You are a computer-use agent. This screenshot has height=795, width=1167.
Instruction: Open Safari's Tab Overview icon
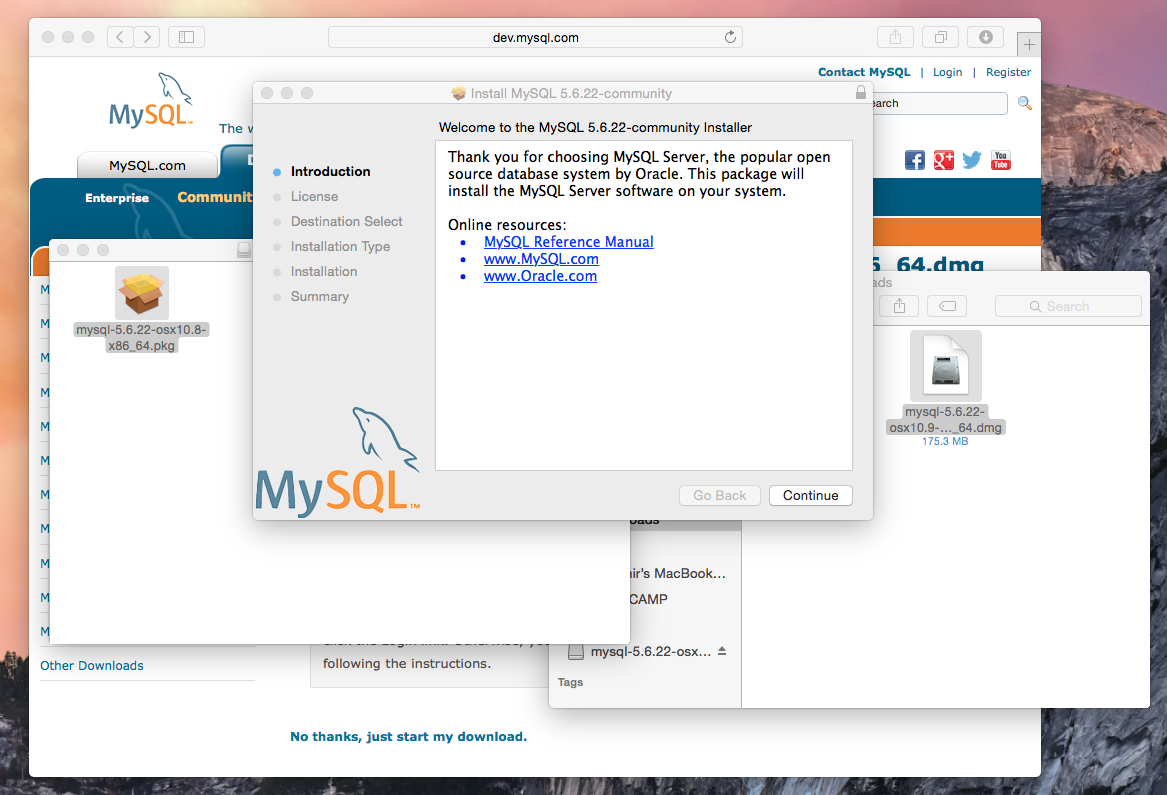(x=939, y=36)
